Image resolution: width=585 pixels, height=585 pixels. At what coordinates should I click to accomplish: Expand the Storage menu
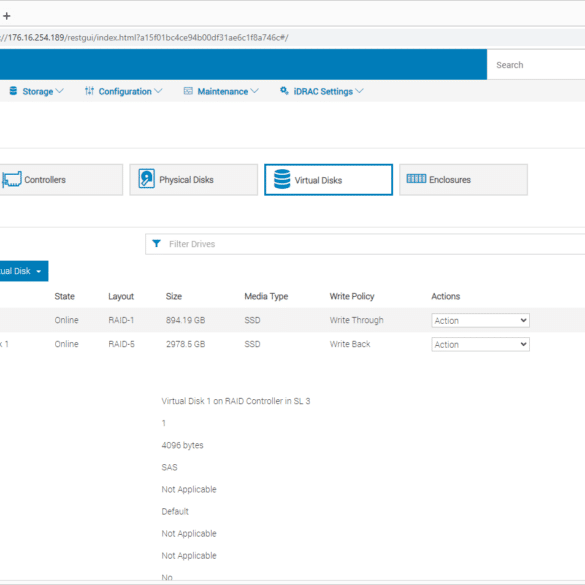coord(36,91)
